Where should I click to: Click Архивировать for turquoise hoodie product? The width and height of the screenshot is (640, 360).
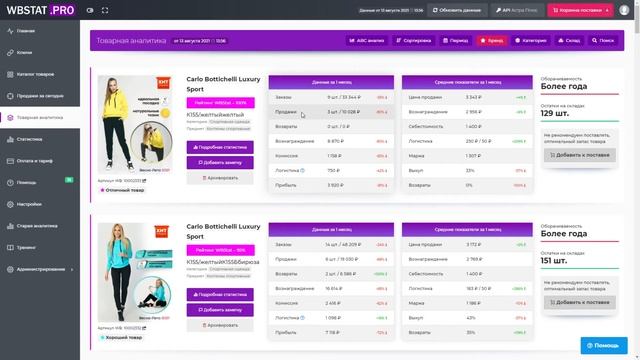[x=220, y=325]
